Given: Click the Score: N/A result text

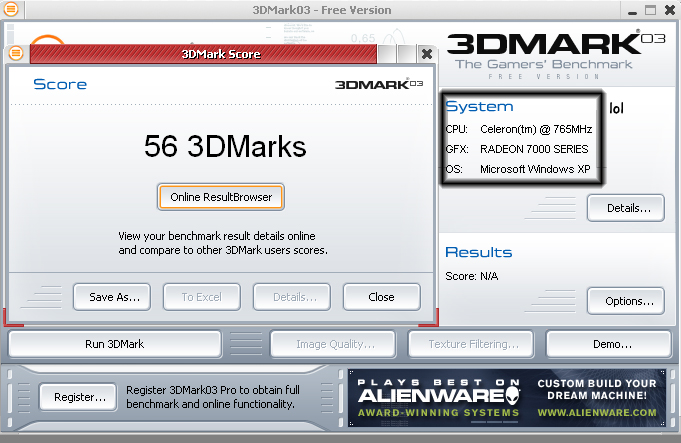Looking at the screenshot, I should click(x=472, y=276).
